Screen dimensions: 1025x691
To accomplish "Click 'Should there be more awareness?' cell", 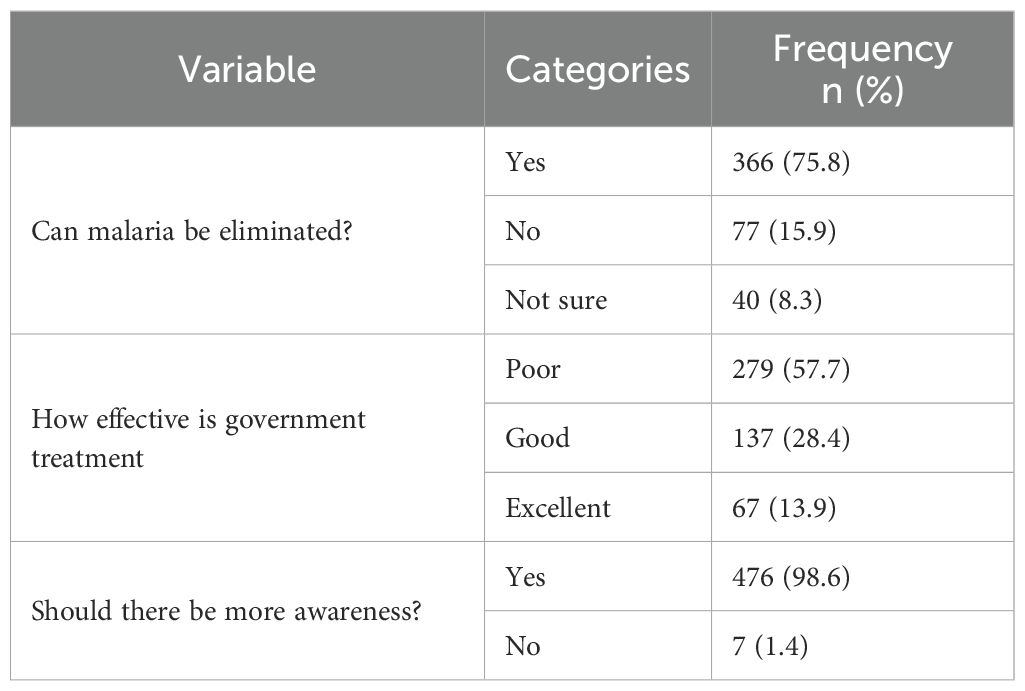I will point(226,611).
